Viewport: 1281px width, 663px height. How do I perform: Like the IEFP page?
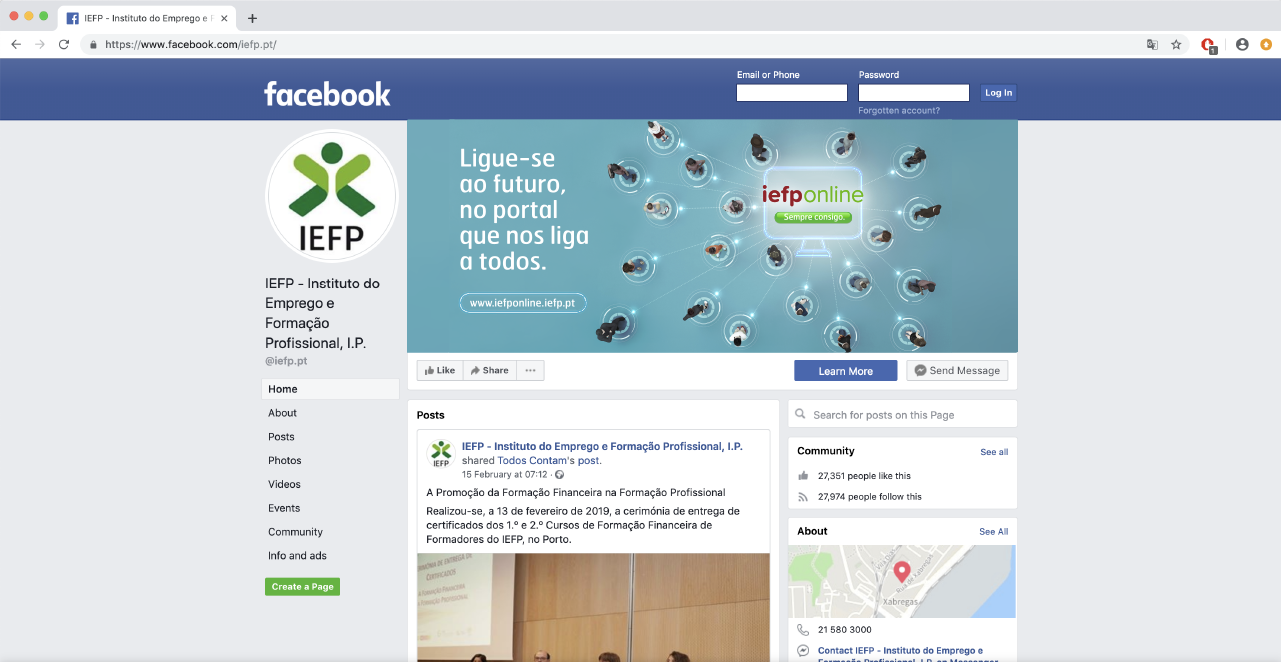coord(439,370)
